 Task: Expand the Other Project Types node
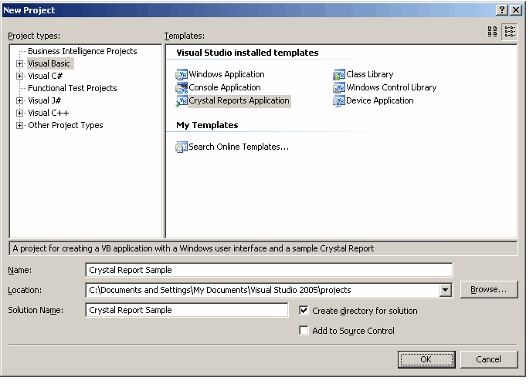coord(20,126)
